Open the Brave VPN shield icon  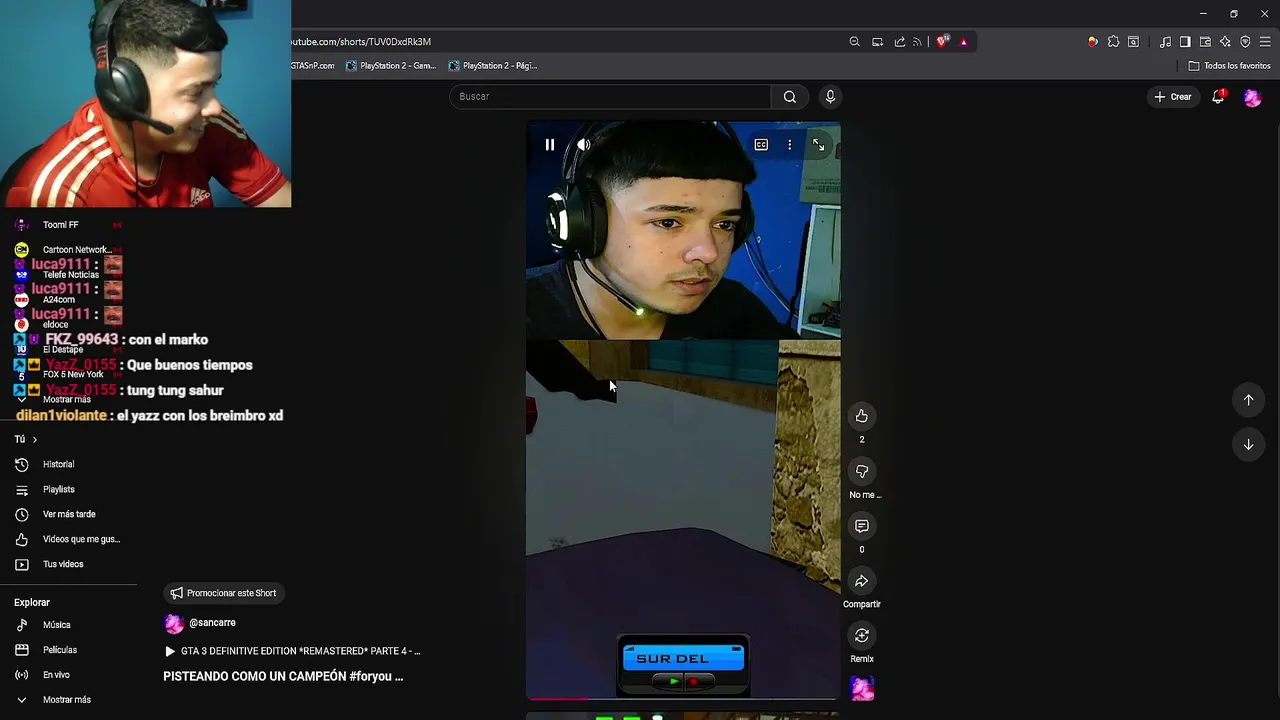click(x=1245, y=42)
